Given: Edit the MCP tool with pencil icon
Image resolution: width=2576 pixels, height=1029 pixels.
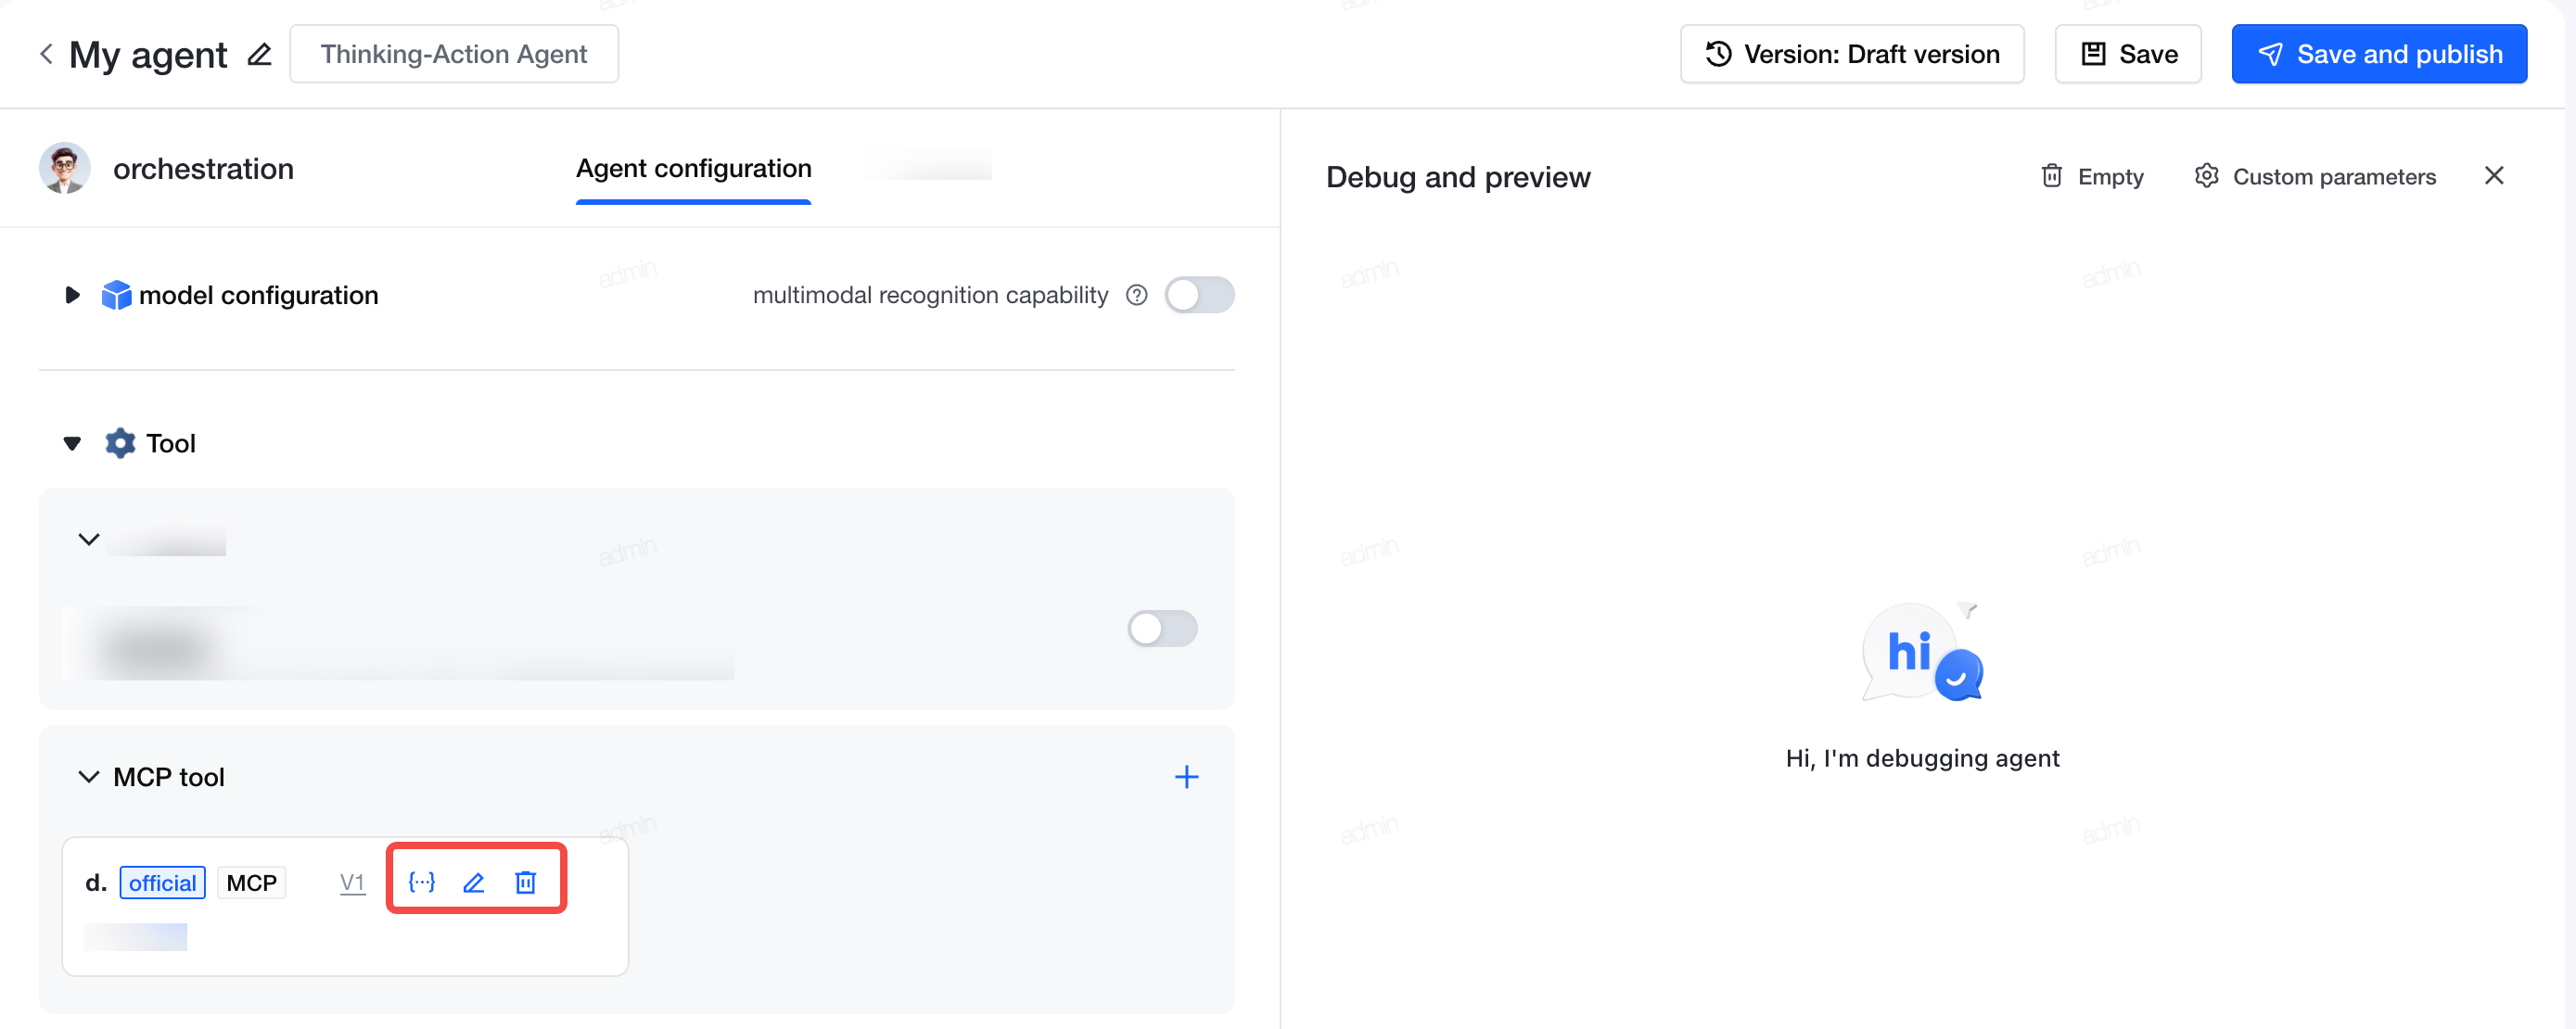Looking at the screenshot, I should (474, 882).
